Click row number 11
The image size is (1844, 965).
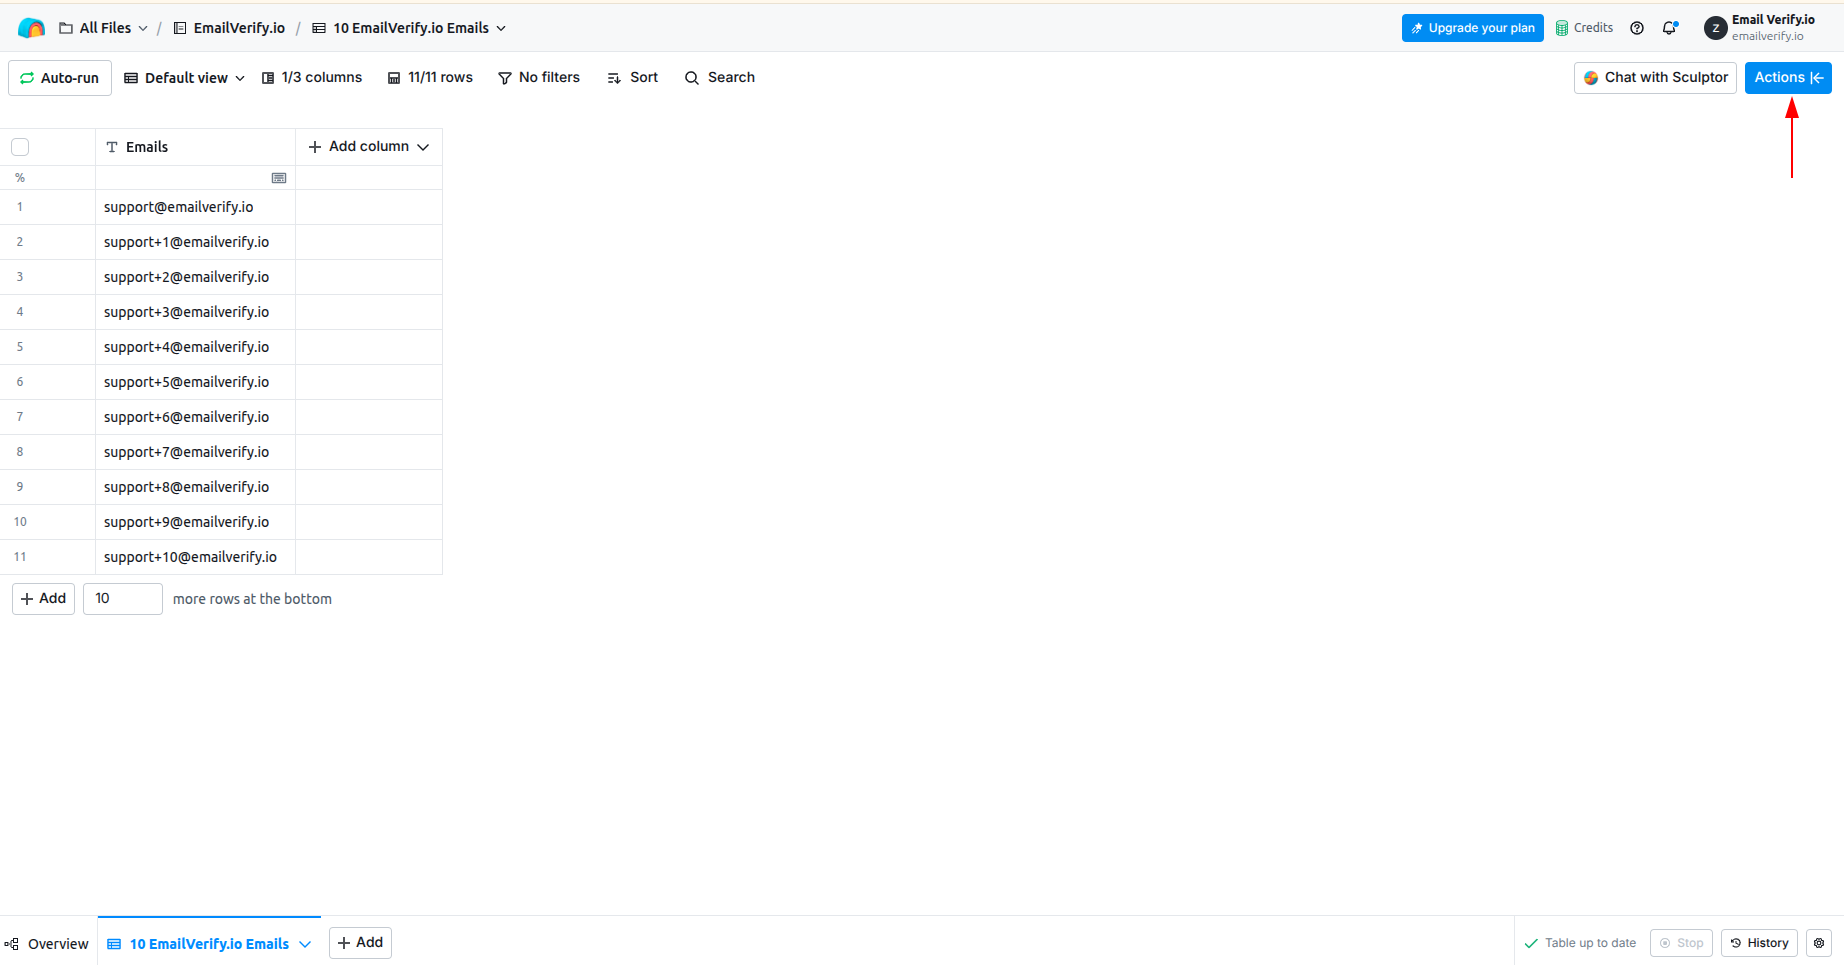[x=20, y=557]
